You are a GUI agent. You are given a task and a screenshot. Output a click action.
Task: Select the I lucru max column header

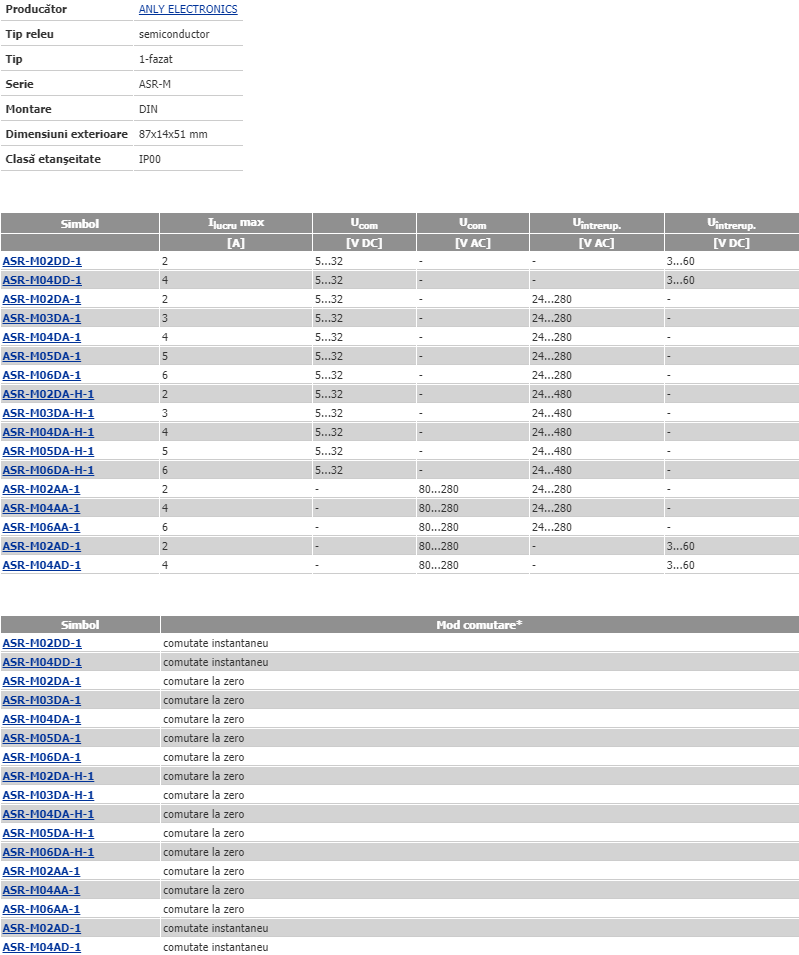[236, 223]
